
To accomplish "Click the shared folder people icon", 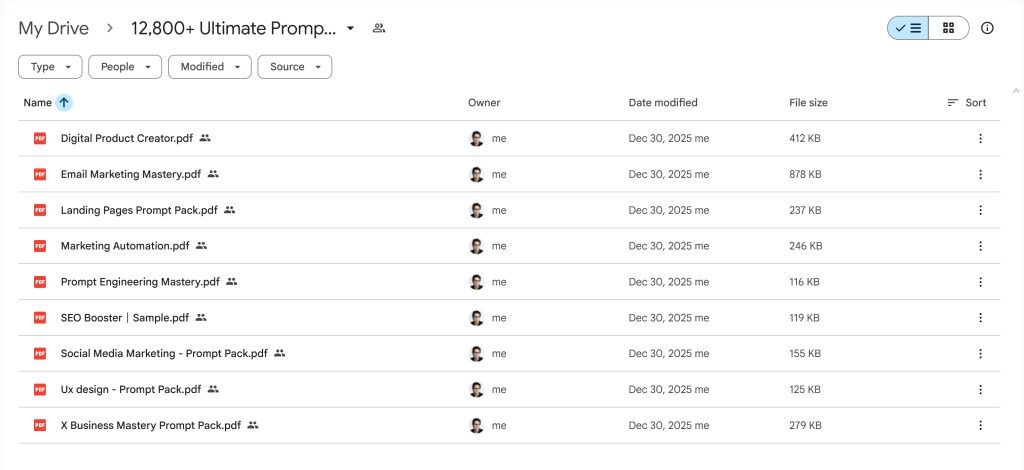I will pos(379,28).
